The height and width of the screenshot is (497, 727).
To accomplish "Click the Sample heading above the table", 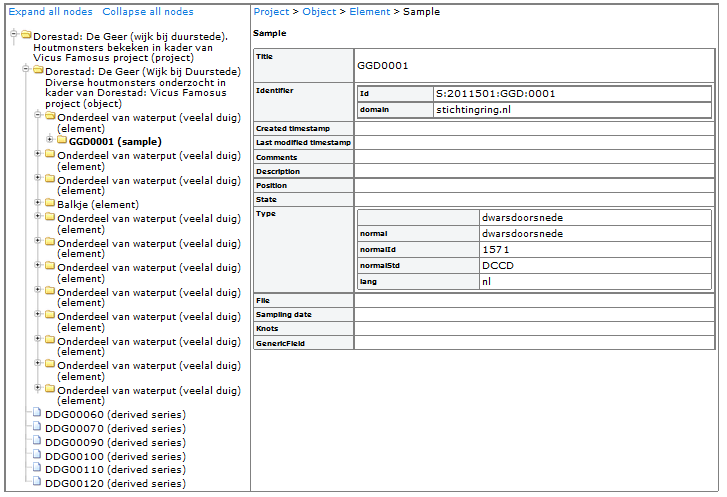I will click(269, 33).
